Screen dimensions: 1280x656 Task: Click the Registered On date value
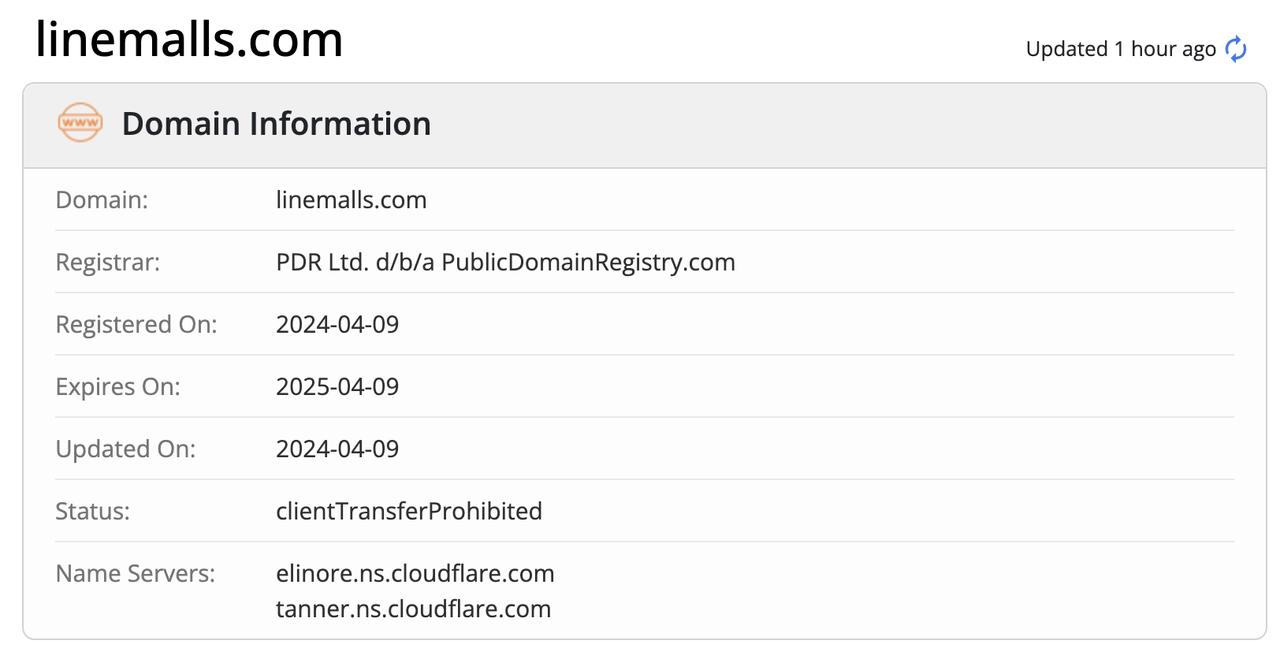337,324
